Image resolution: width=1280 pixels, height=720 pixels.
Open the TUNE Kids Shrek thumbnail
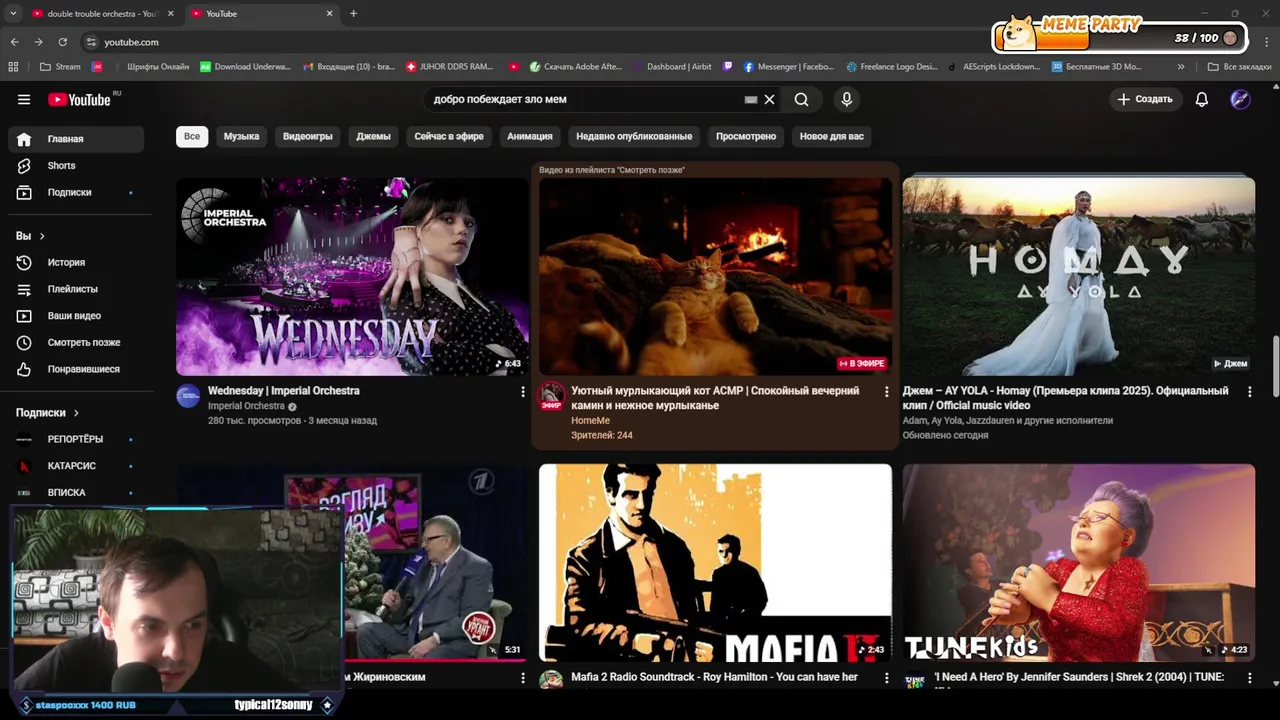(x=1078, y=562)
